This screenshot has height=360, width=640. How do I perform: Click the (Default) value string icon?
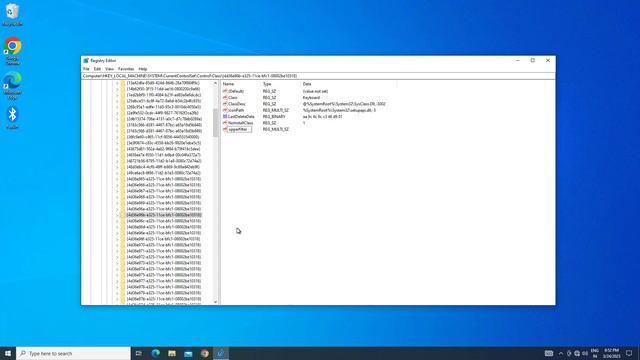click(225, 91)
